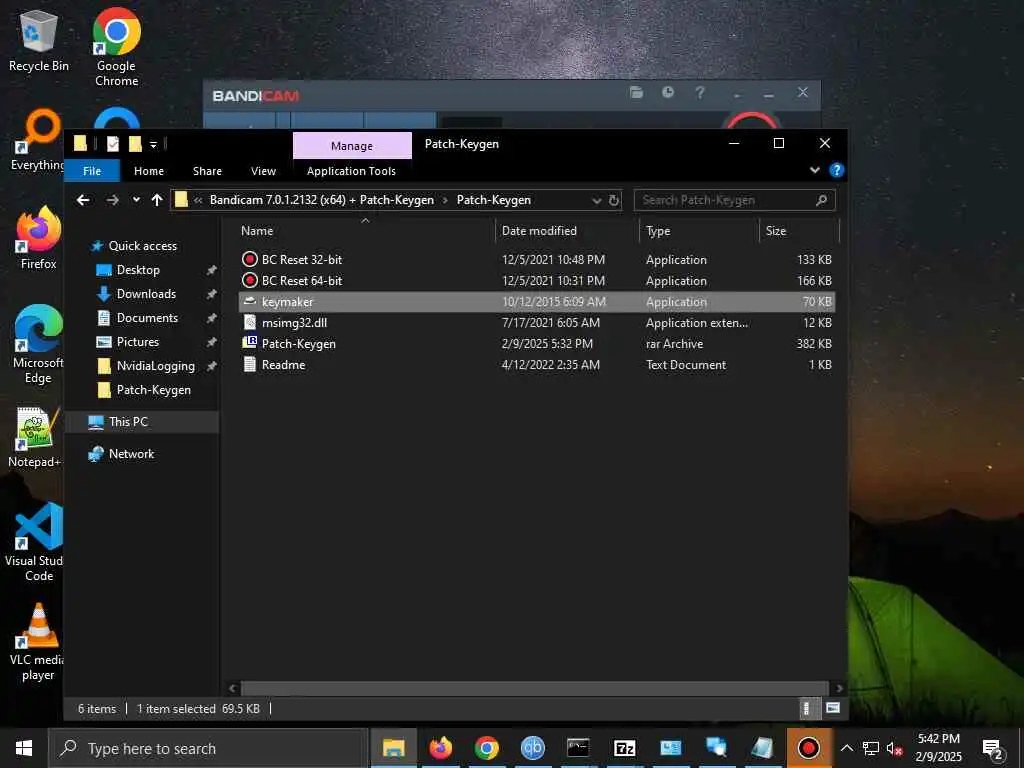
Task: Select Network in the navigation pane
Action: click(131, 454)
